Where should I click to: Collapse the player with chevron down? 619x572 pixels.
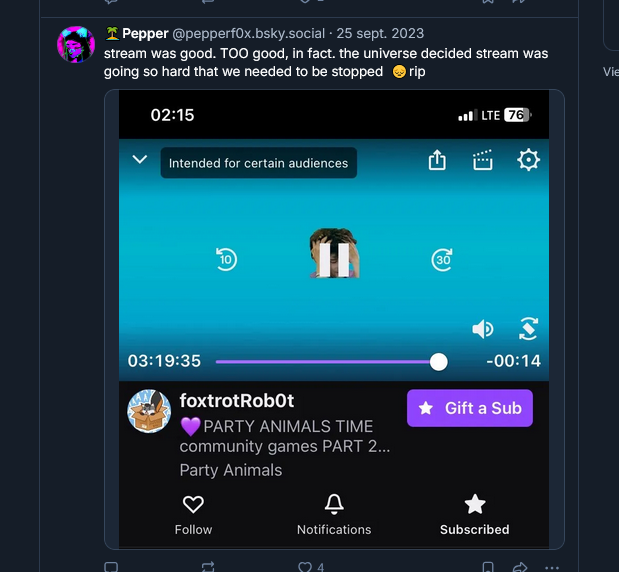pyautogui.click(x=140, y=160)
